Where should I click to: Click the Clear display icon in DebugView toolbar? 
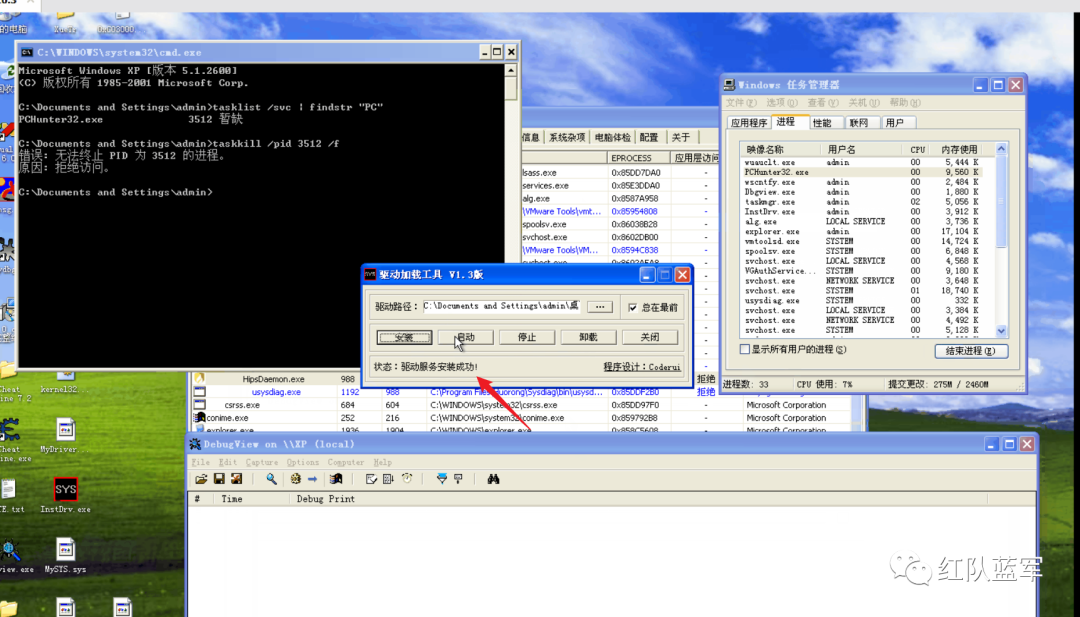371,479
